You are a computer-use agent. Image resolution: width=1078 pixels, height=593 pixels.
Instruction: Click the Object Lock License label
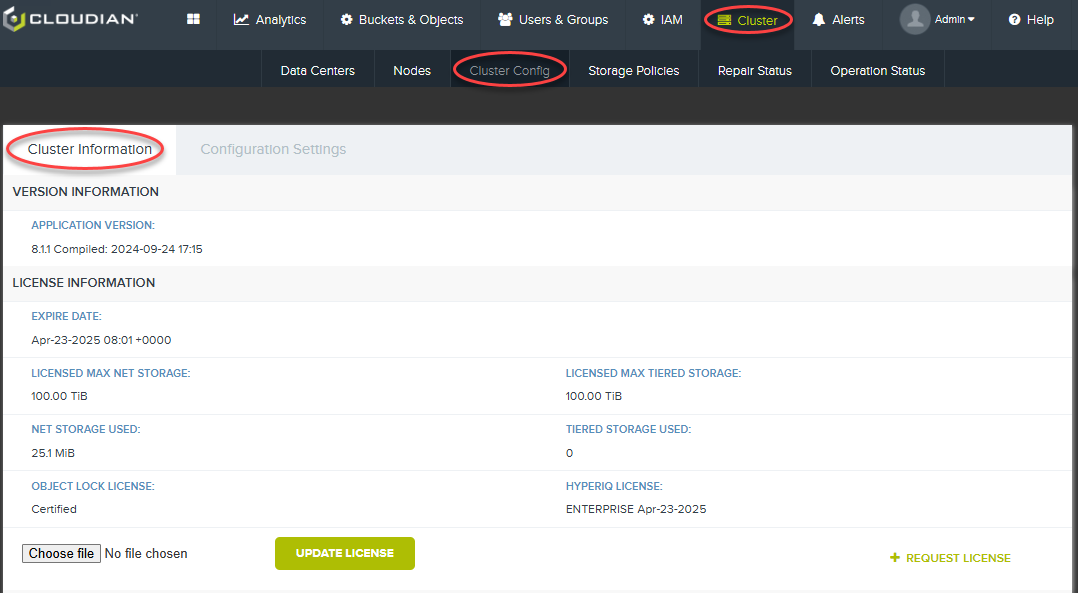pyautogui.click(x=93, y=486)
